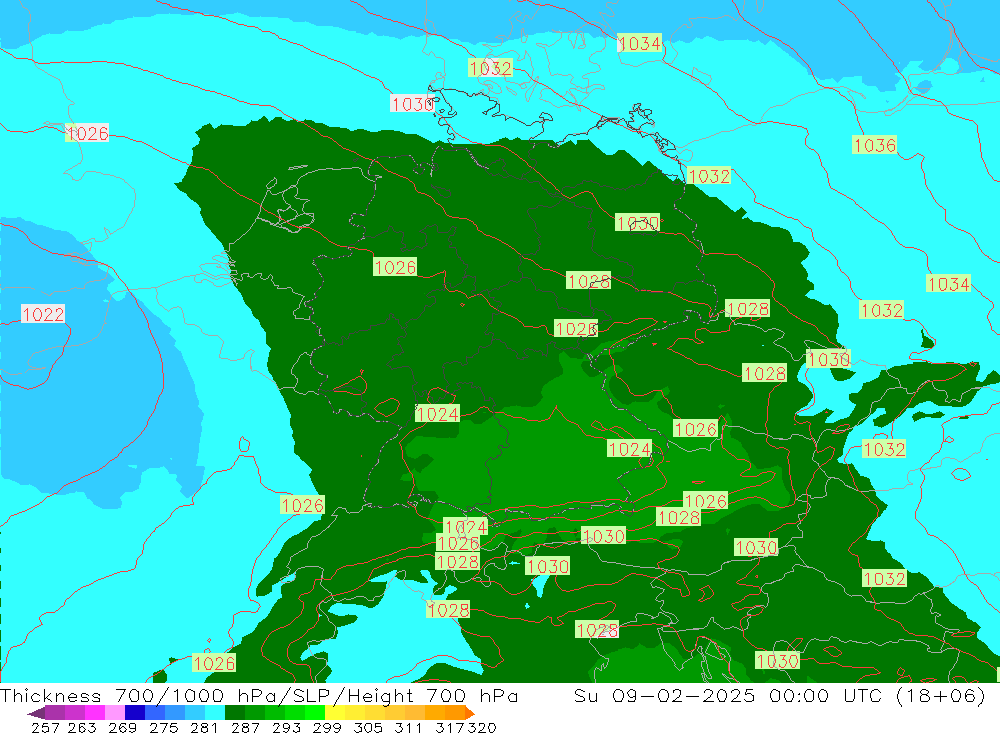Click the 293 legend value
This screenshot has height=733, width=1000.
pos(286,727)
